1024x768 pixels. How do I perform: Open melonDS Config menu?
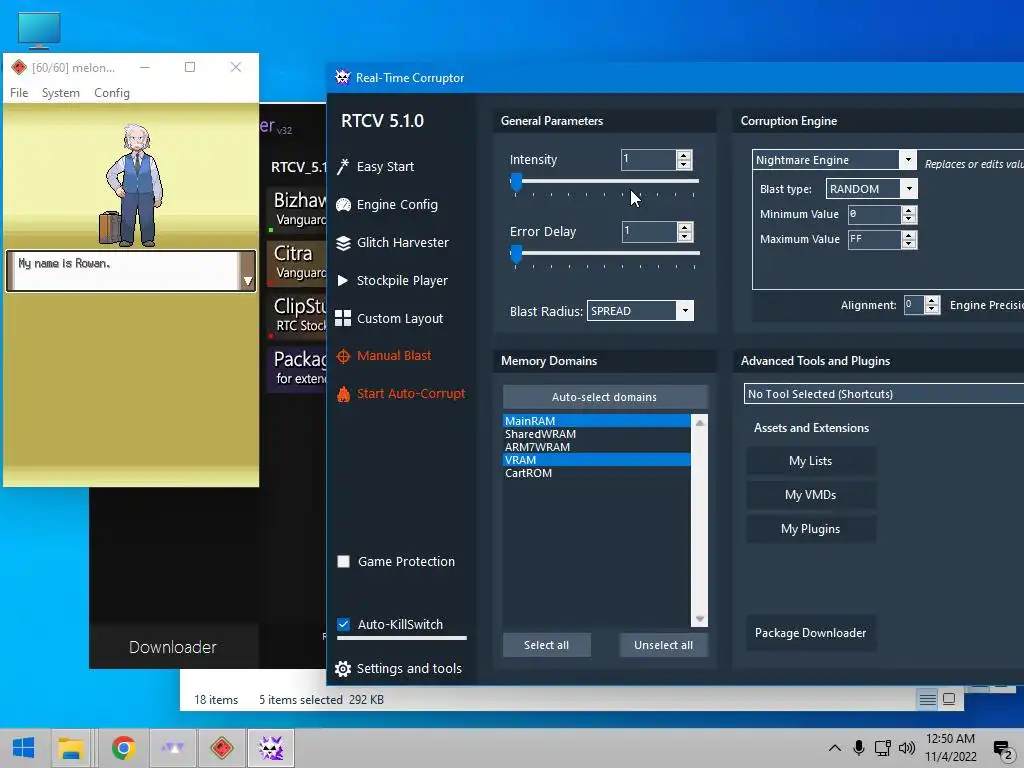pyautogui.click(x=112, y=93)
